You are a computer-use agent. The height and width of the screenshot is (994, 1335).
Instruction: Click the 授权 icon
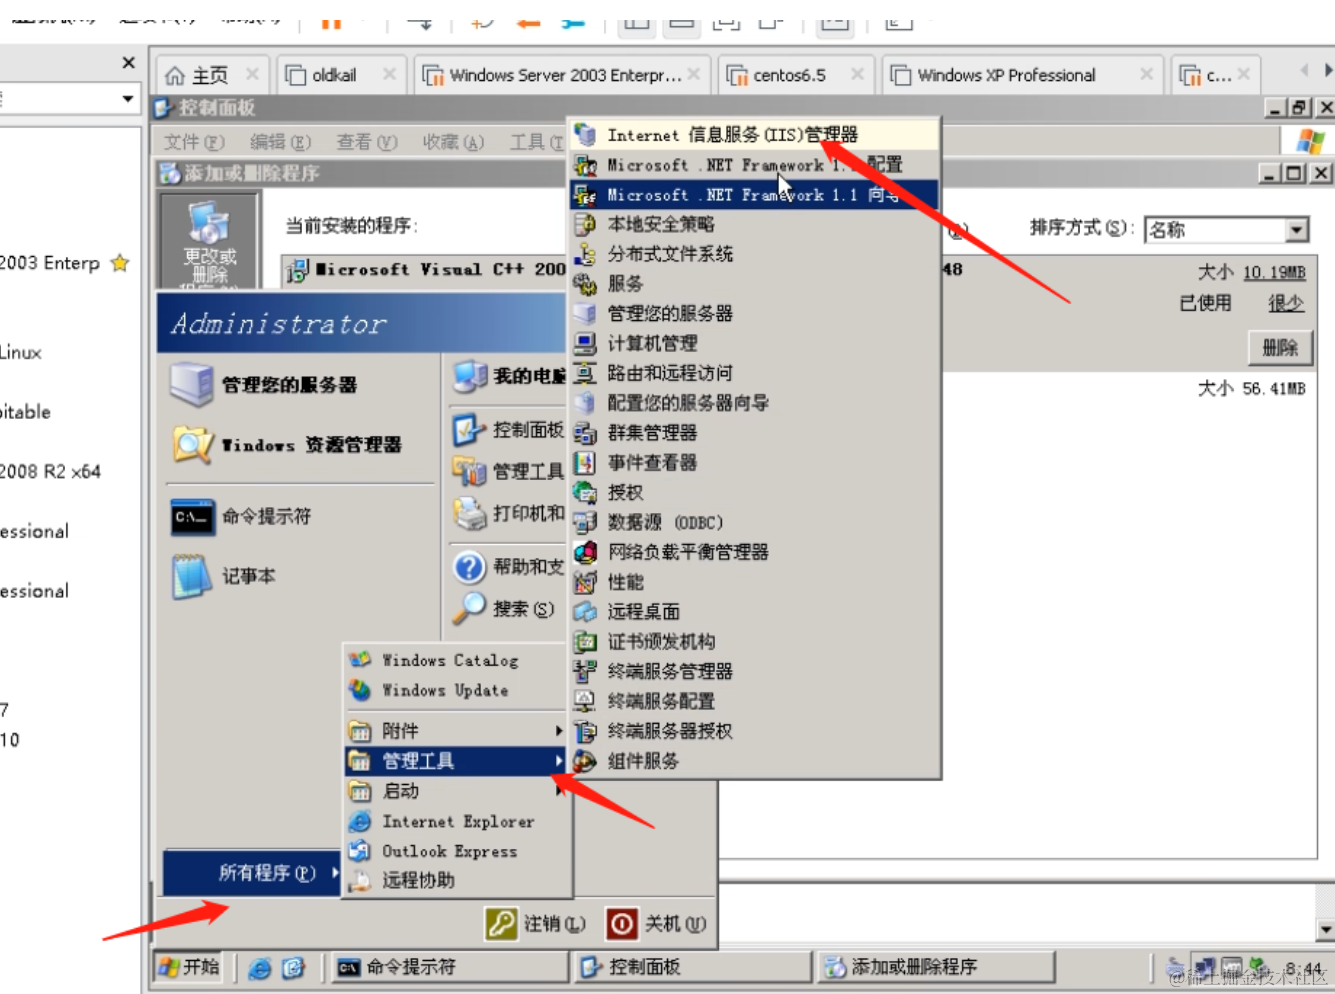click(x=585, y=492)
